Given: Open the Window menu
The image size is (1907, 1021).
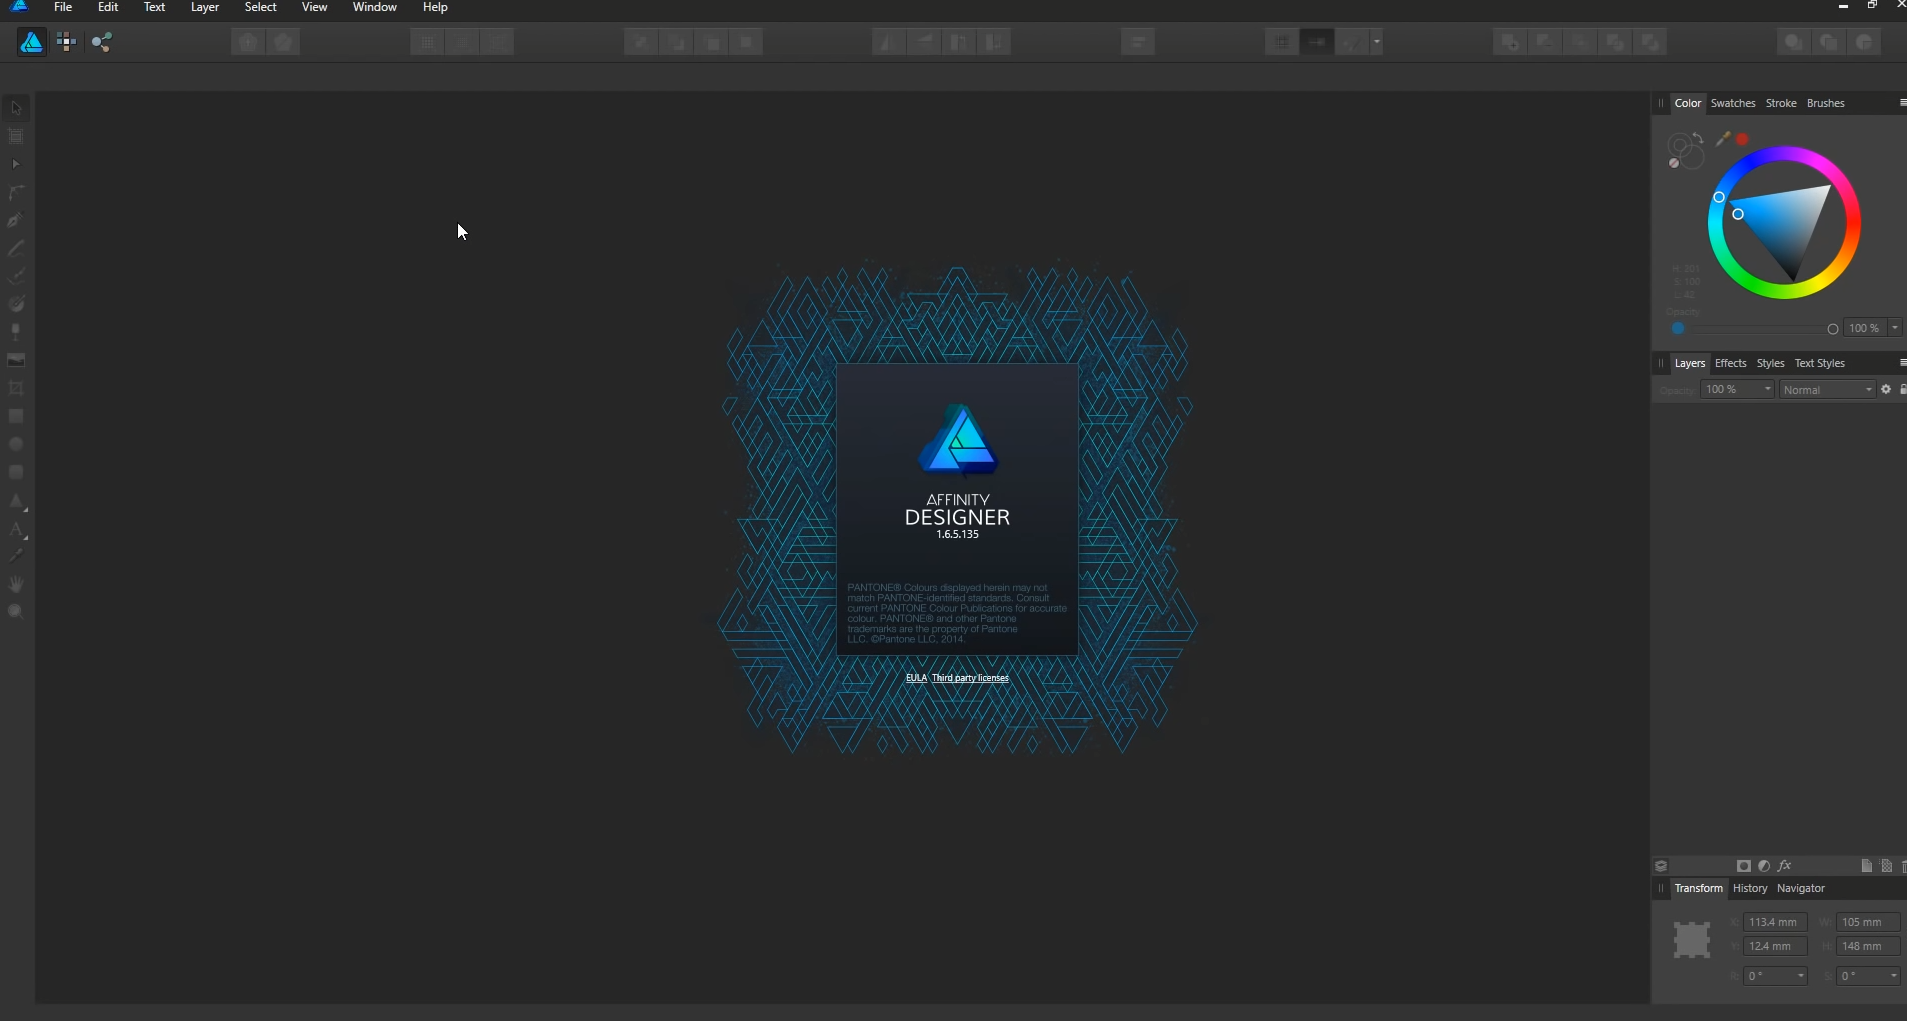Looking at the screenshot, I should (374, 7).
